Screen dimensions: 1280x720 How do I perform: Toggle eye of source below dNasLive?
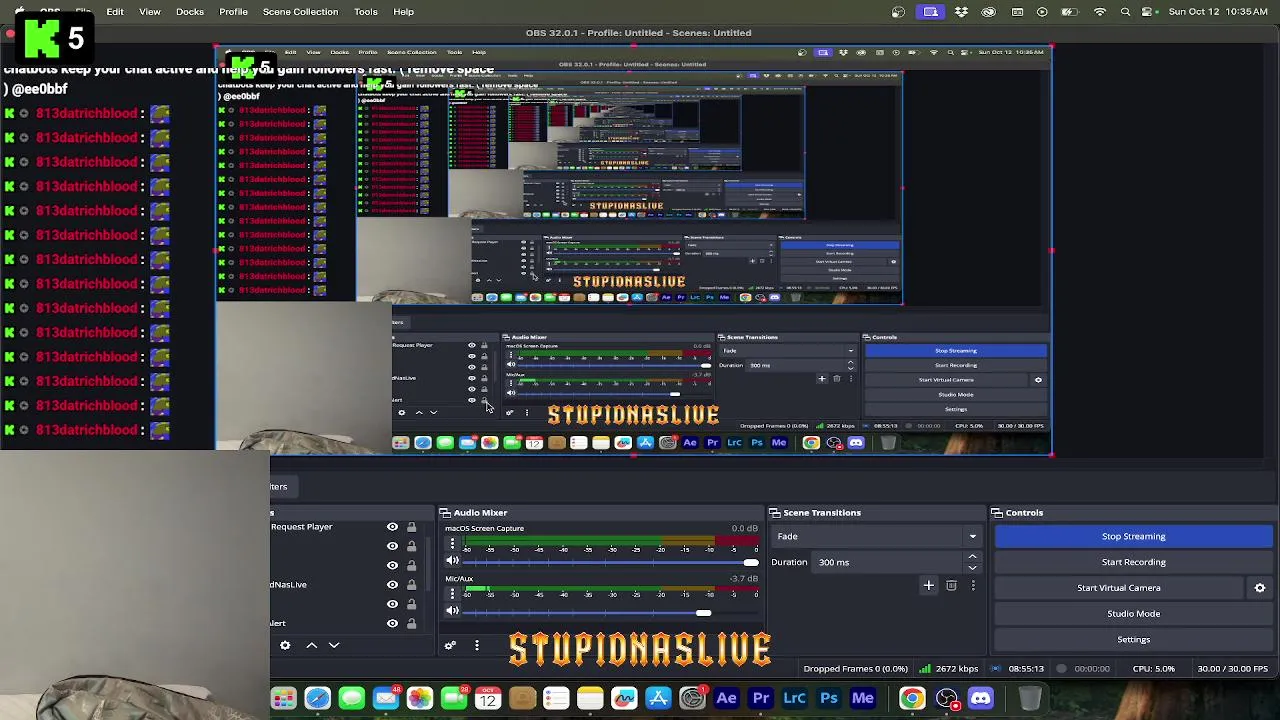[392, 604]
